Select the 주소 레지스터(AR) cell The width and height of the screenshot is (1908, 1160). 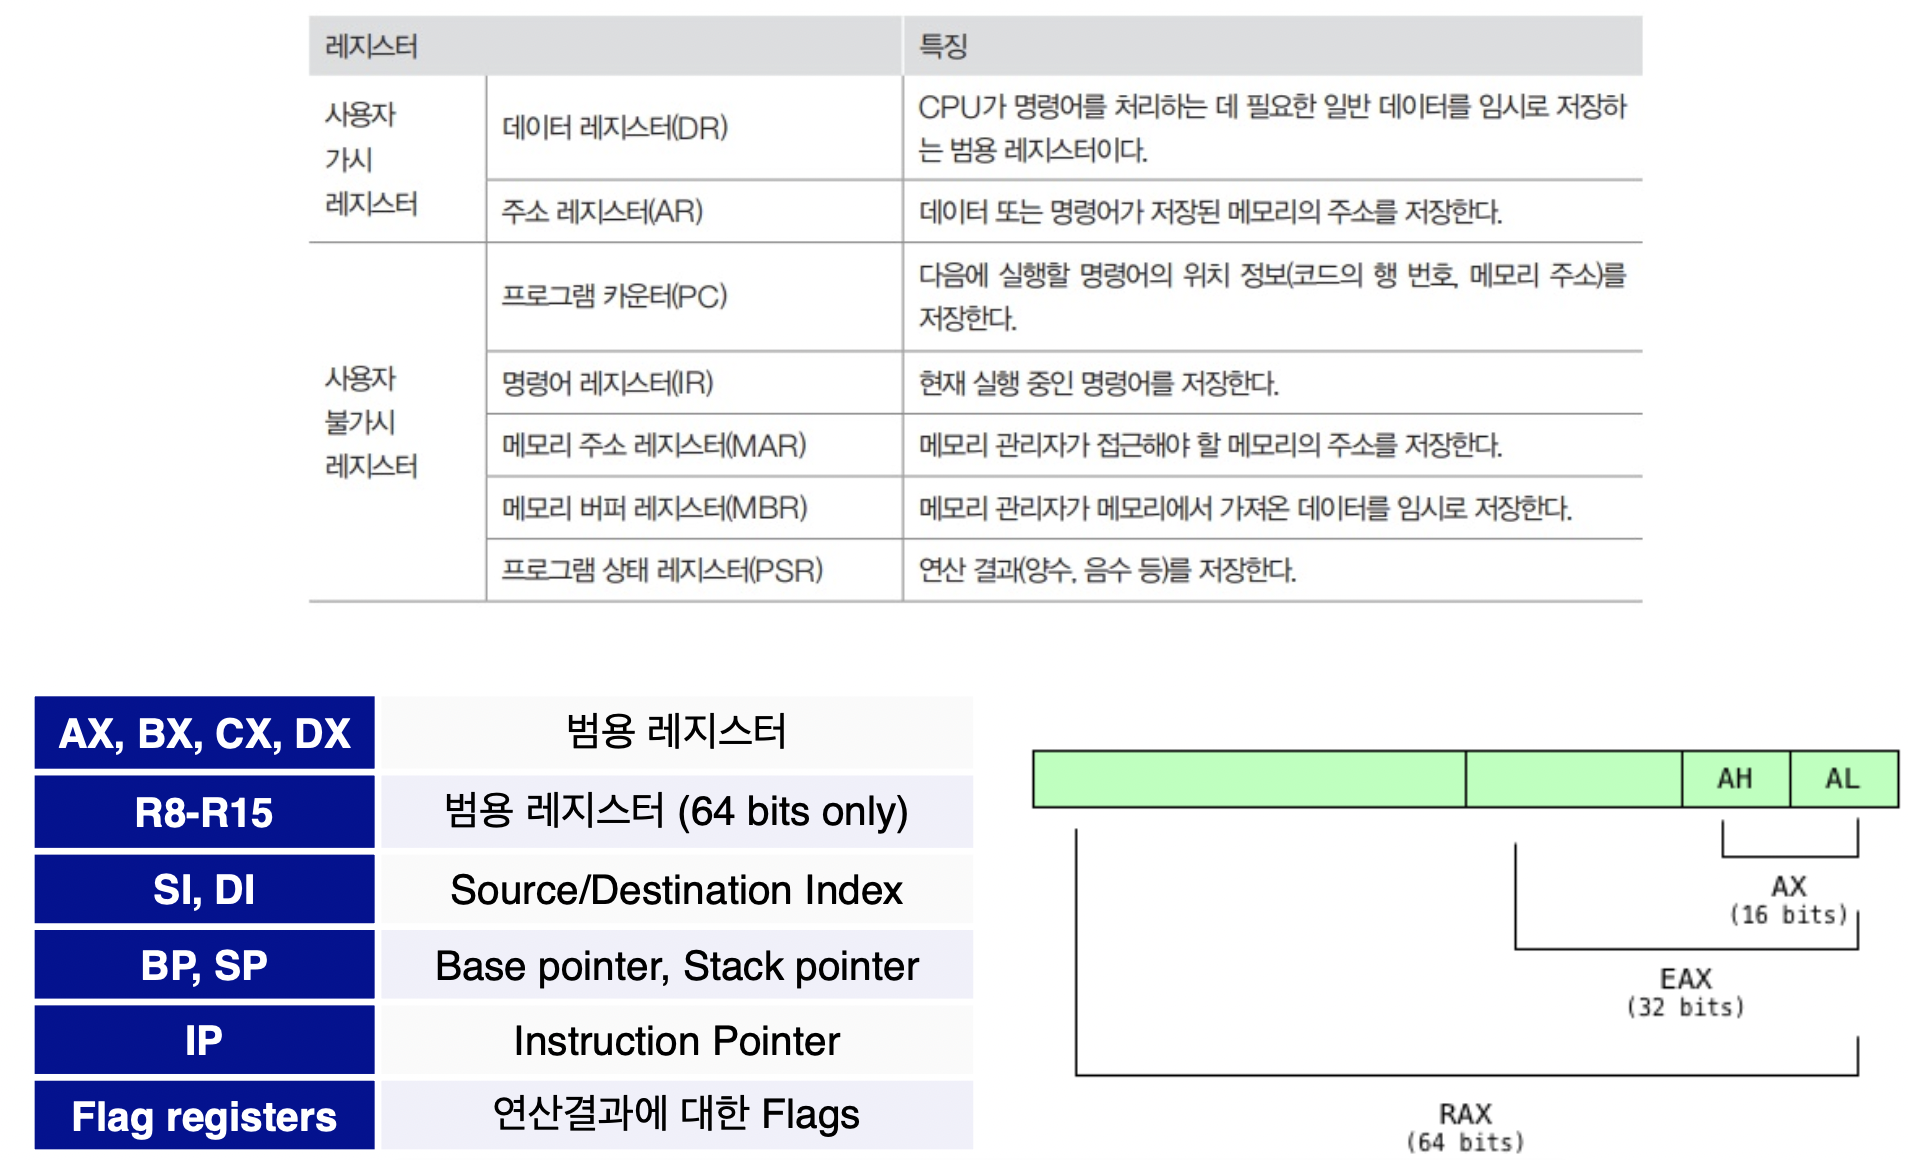coord(694,211)
